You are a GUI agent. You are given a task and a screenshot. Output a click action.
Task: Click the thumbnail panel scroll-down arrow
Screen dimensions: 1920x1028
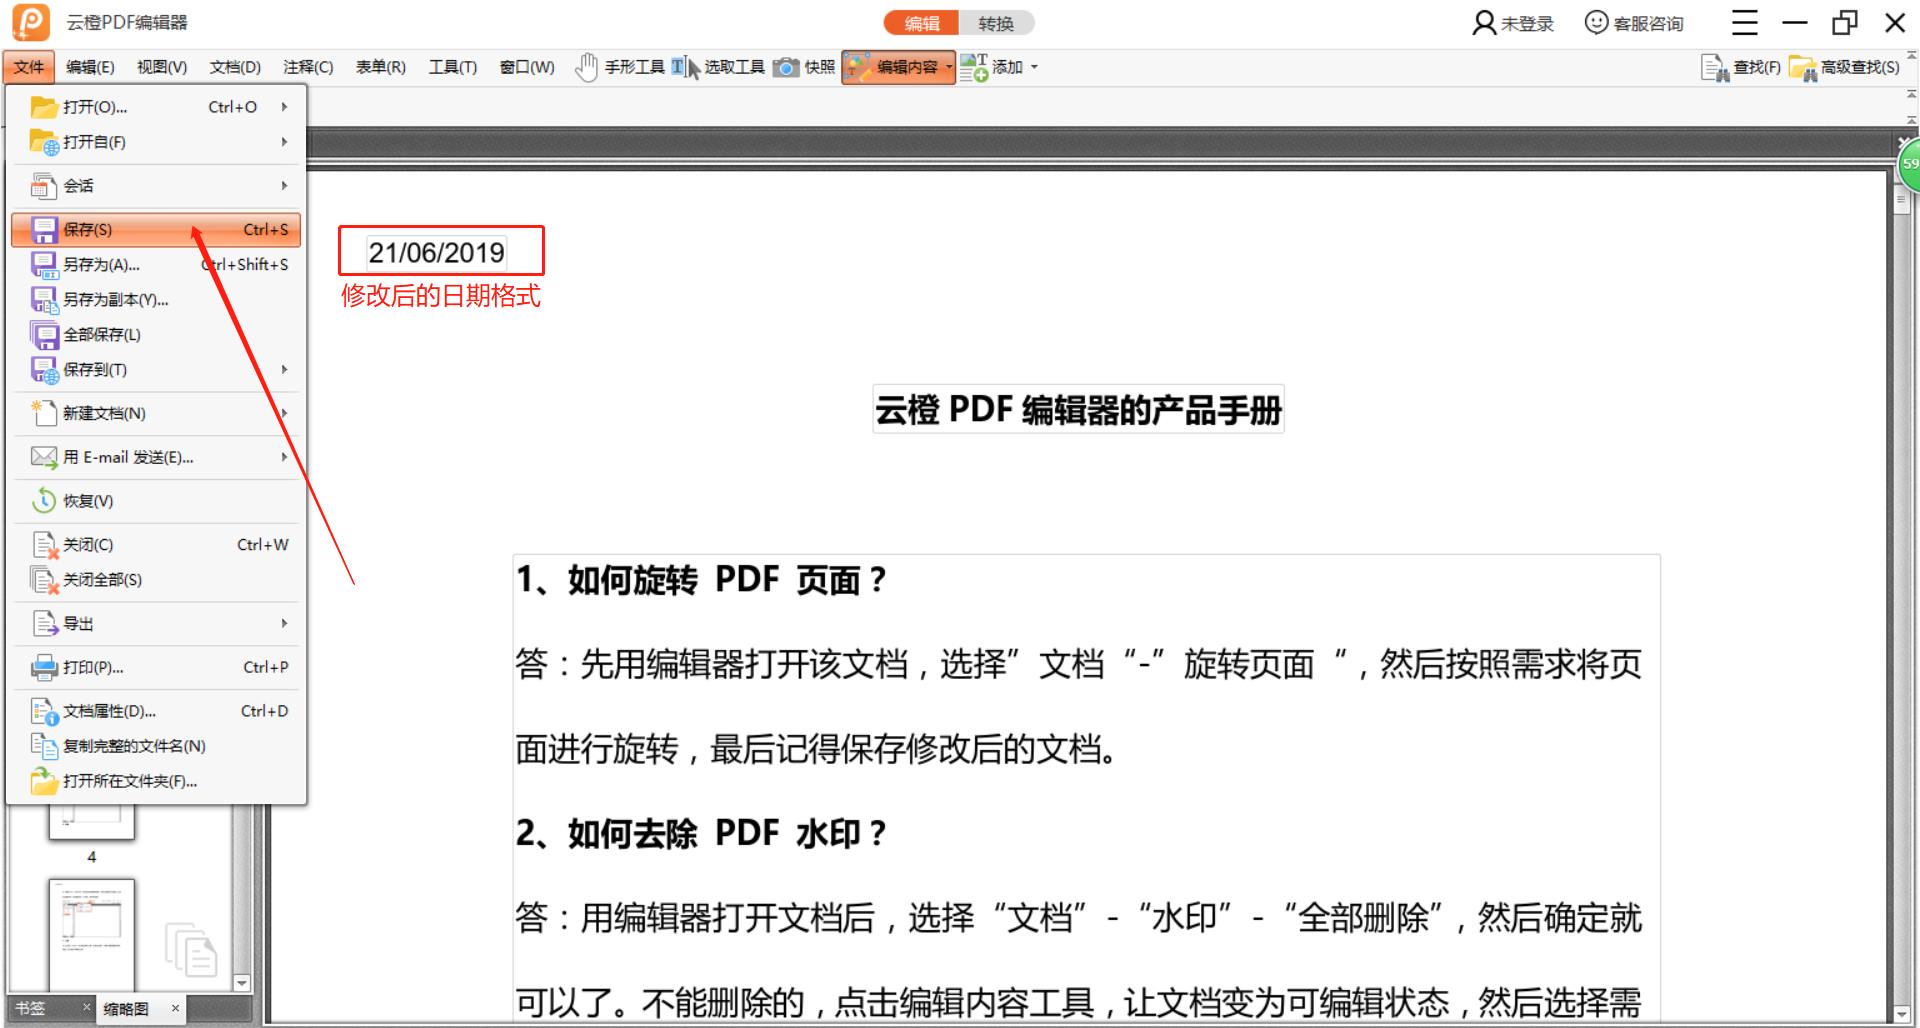click(x=241, y=983)
